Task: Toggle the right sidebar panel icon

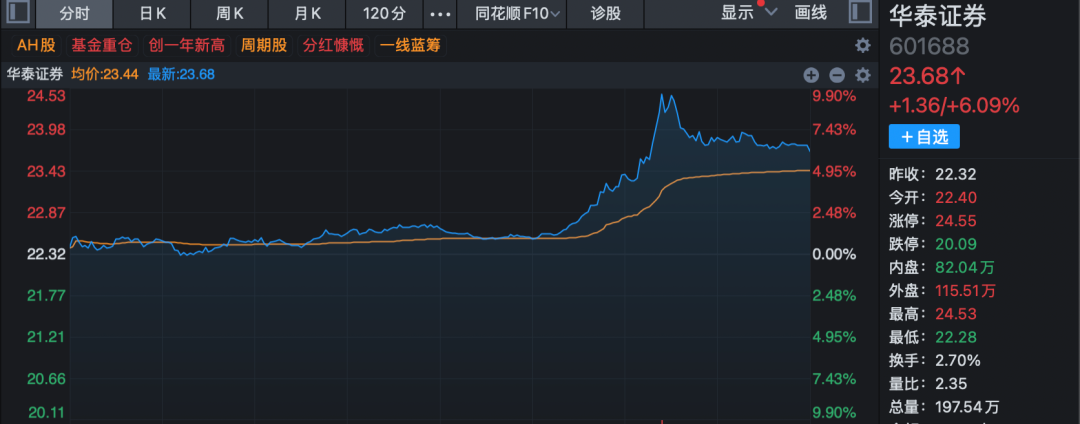Action: click(858, 13)
